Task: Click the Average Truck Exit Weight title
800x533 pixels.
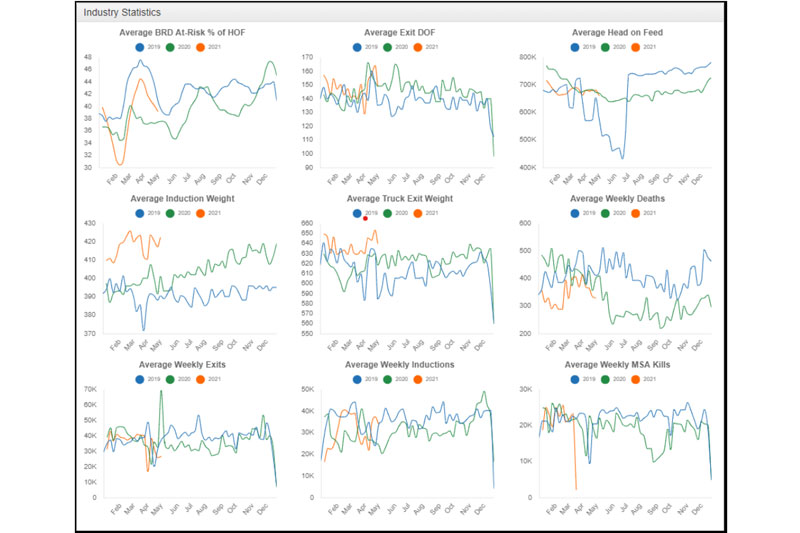Action: 399,198
